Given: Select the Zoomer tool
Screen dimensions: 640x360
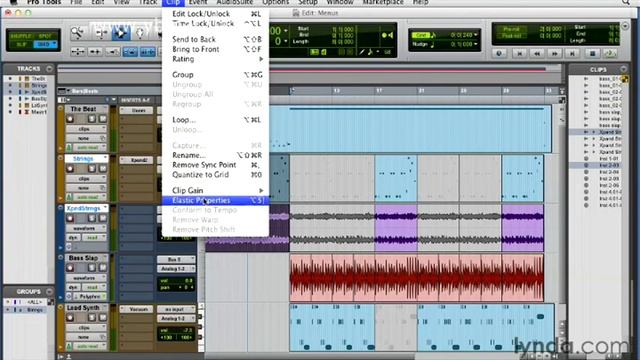Looking at the screenshot, I should tap(78, 33).
